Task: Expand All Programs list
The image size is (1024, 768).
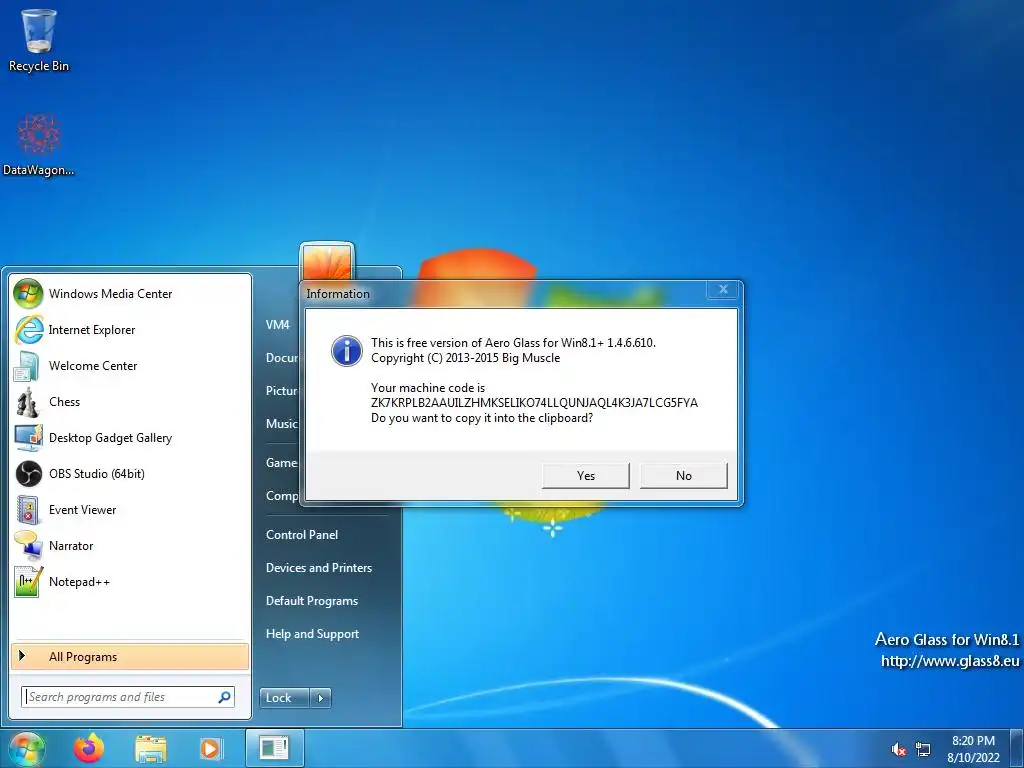Action: point(129,656)
